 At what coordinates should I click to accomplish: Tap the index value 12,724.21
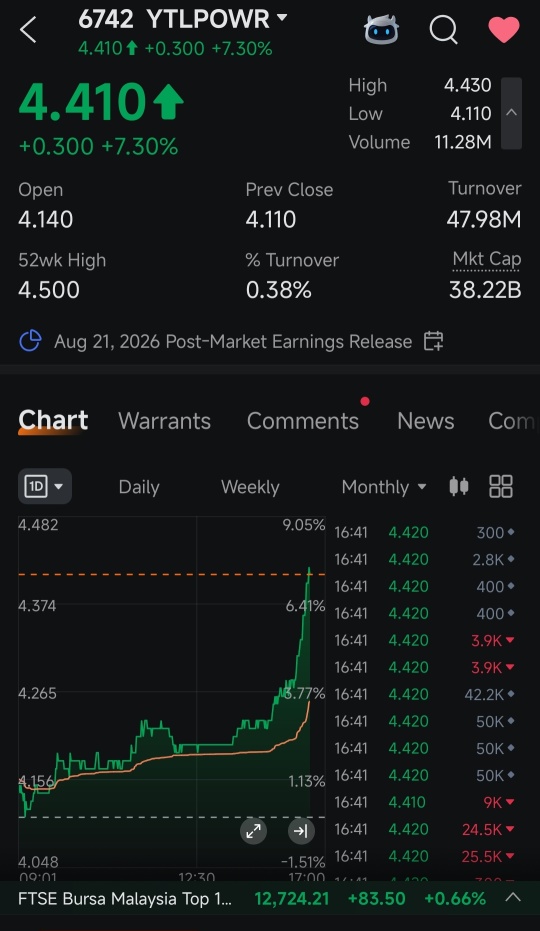pos(292,898)
